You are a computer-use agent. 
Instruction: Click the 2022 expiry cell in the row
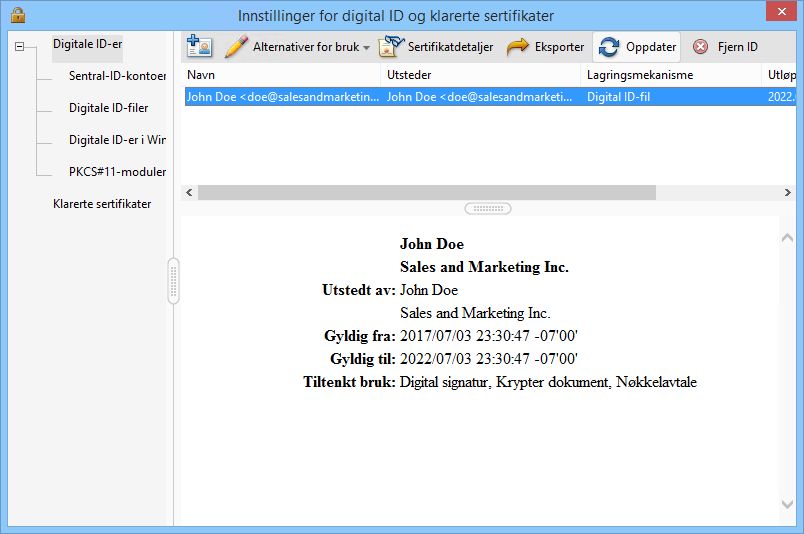(x=781, y=97)
